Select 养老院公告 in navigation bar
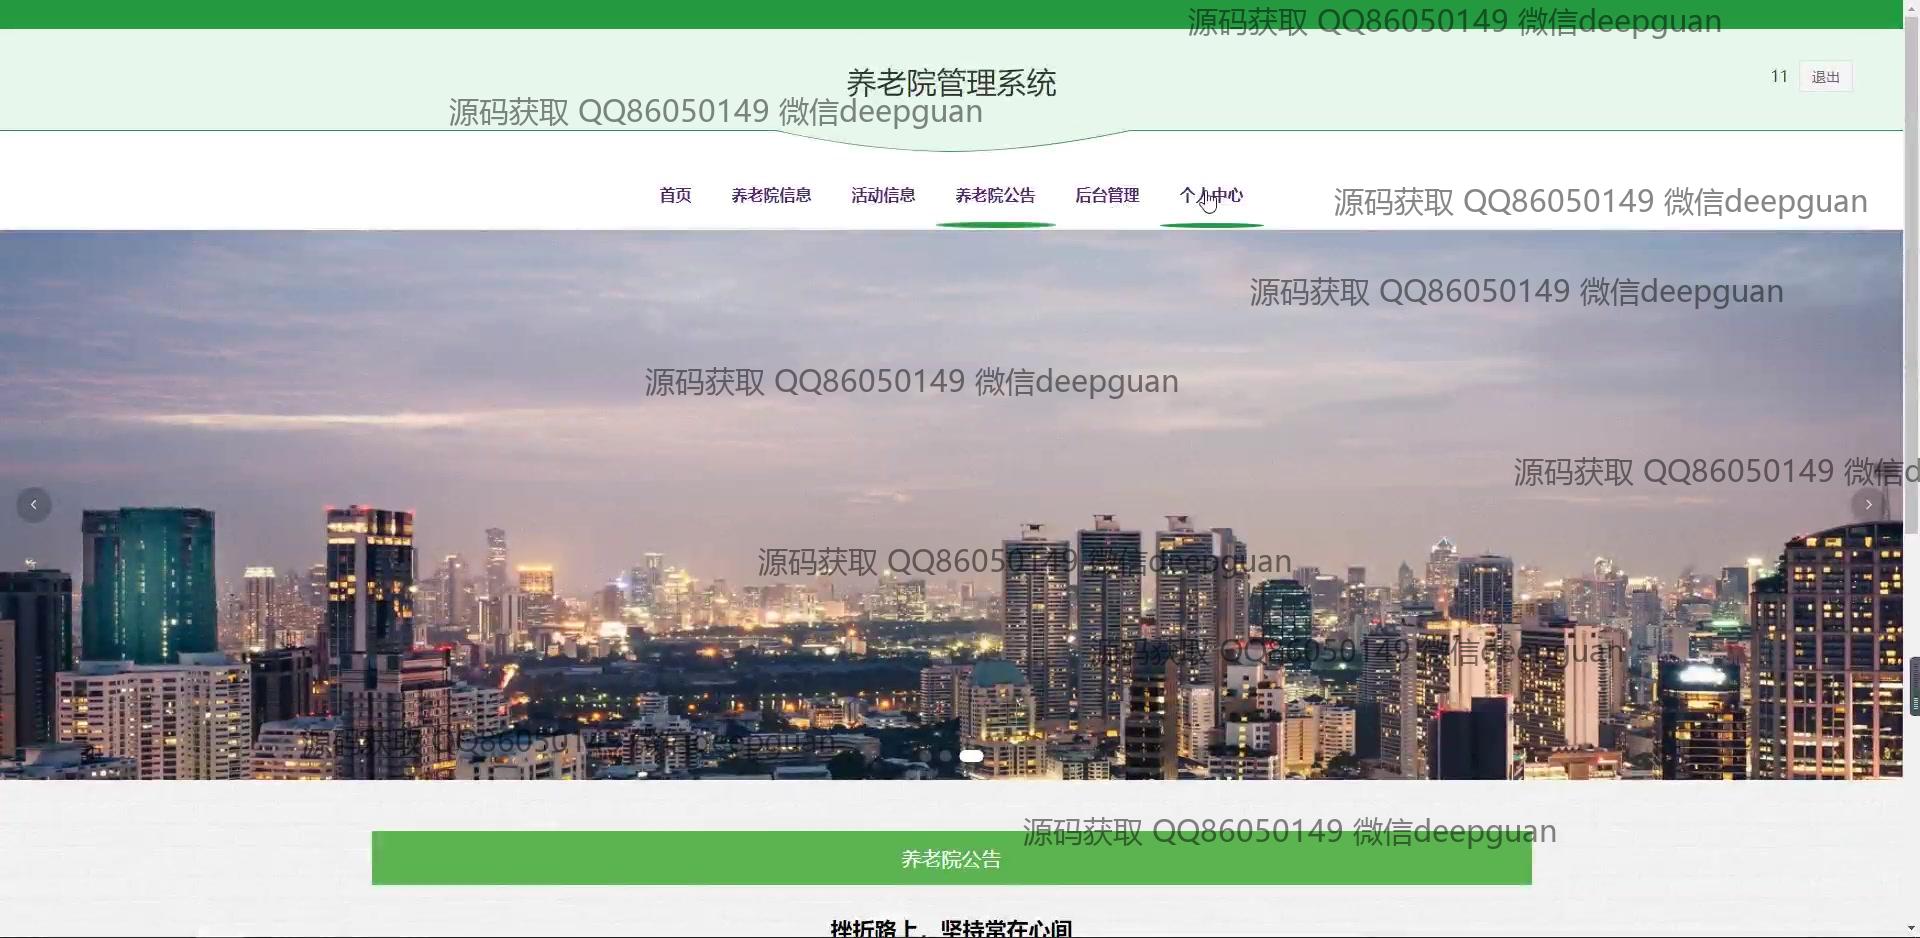The width and height of the screenshot is (1920, 938). tap(995, 195)
